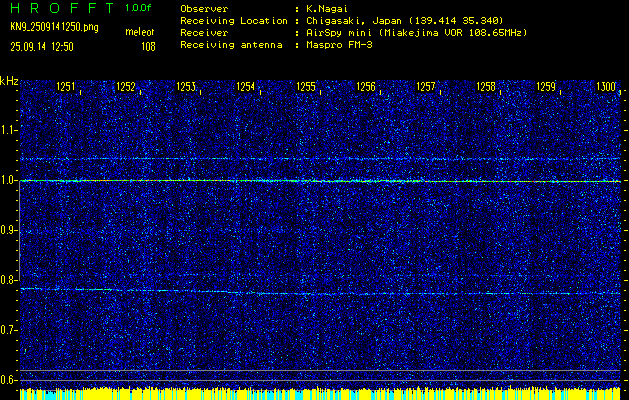This screenshot has width=629, height=400.
Task: Click the 1251 time marker
Action: pyautogui.click(x=66, y=87)
